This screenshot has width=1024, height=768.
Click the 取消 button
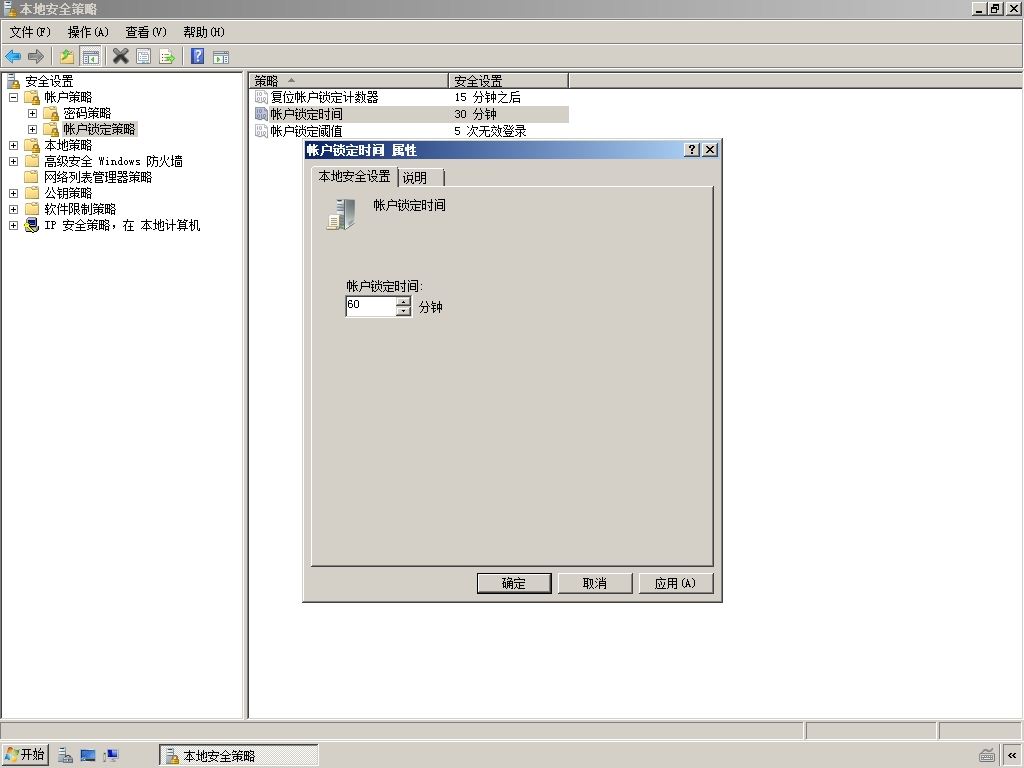pyautogui.click(x=595, y=583)
